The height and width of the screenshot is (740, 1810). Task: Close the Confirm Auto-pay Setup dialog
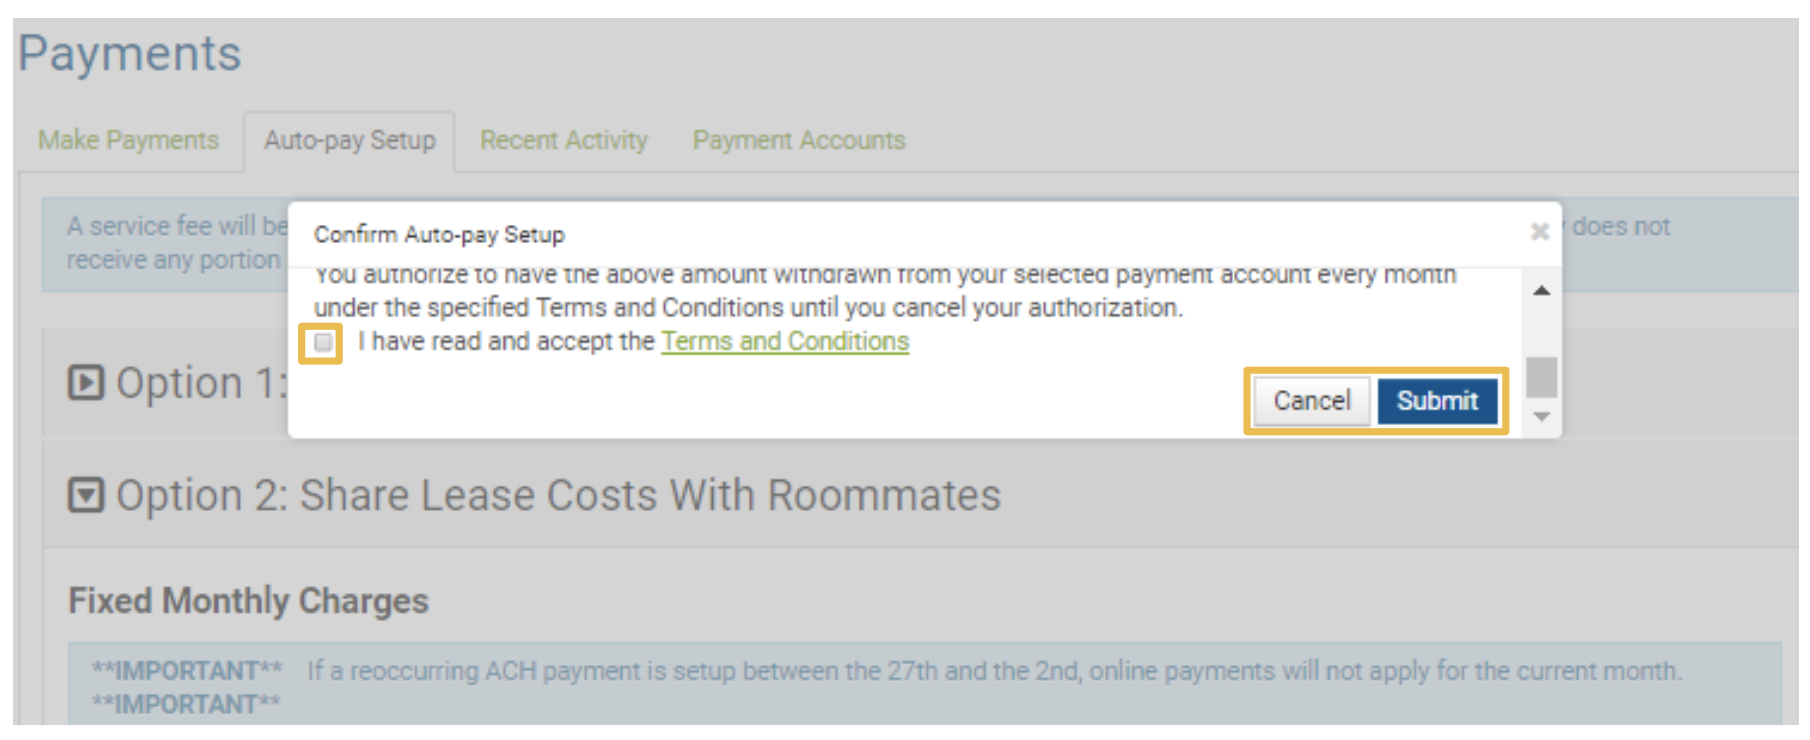click(1541, 231)
